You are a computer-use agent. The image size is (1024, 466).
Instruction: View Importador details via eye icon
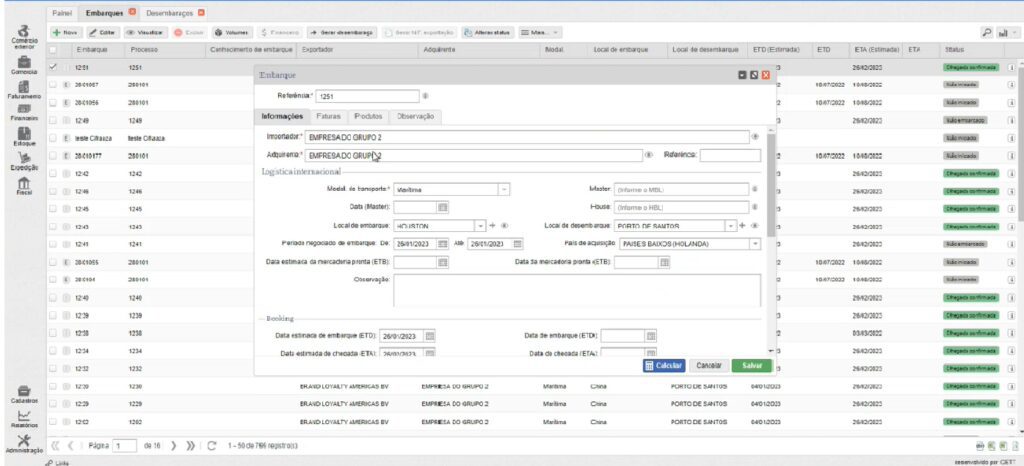click(755, 136)
